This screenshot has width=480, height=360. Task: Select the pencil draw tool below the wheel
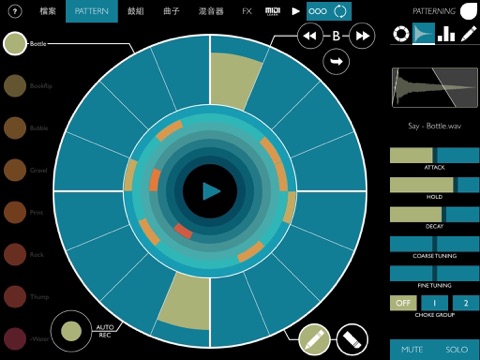(x=314, y=339)
